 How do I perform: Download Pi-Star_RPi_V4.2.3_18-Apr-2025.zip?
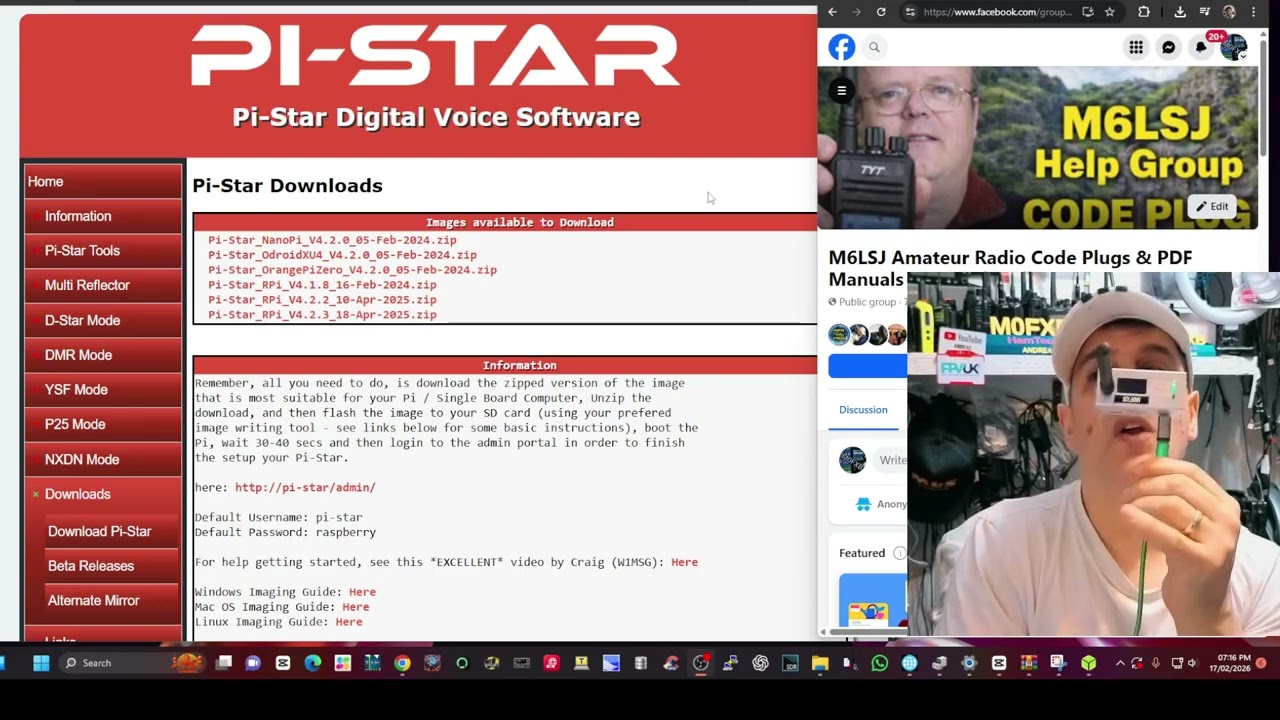click(x=322, y=315)
